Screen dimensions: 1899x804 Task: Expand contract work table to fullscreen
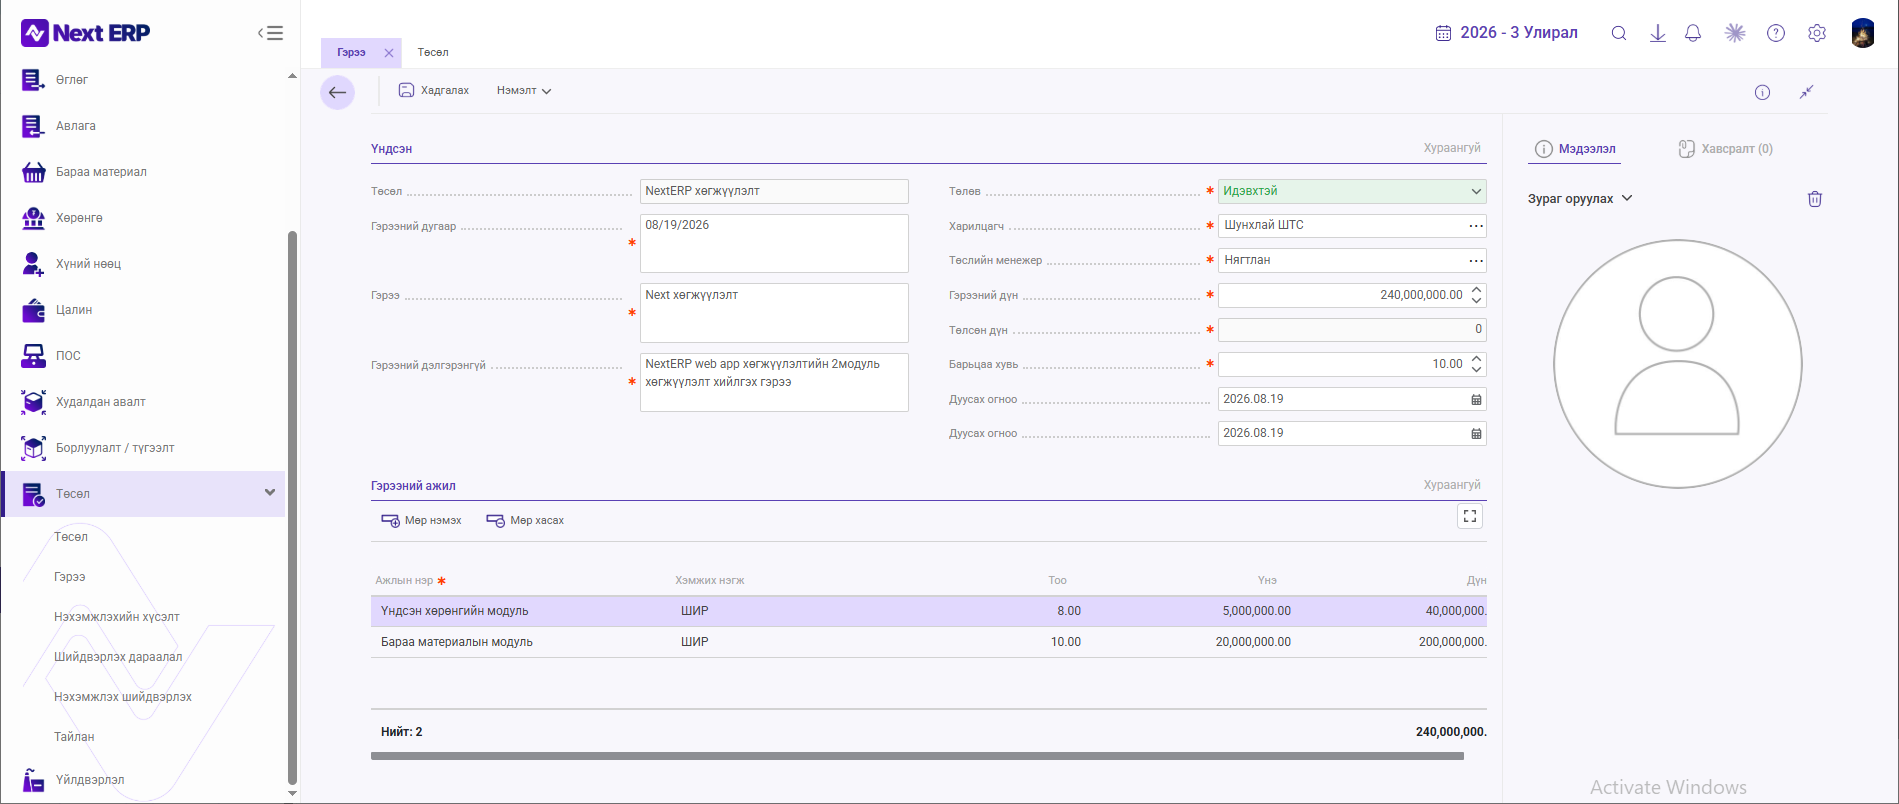click(x=1470, y=516)
